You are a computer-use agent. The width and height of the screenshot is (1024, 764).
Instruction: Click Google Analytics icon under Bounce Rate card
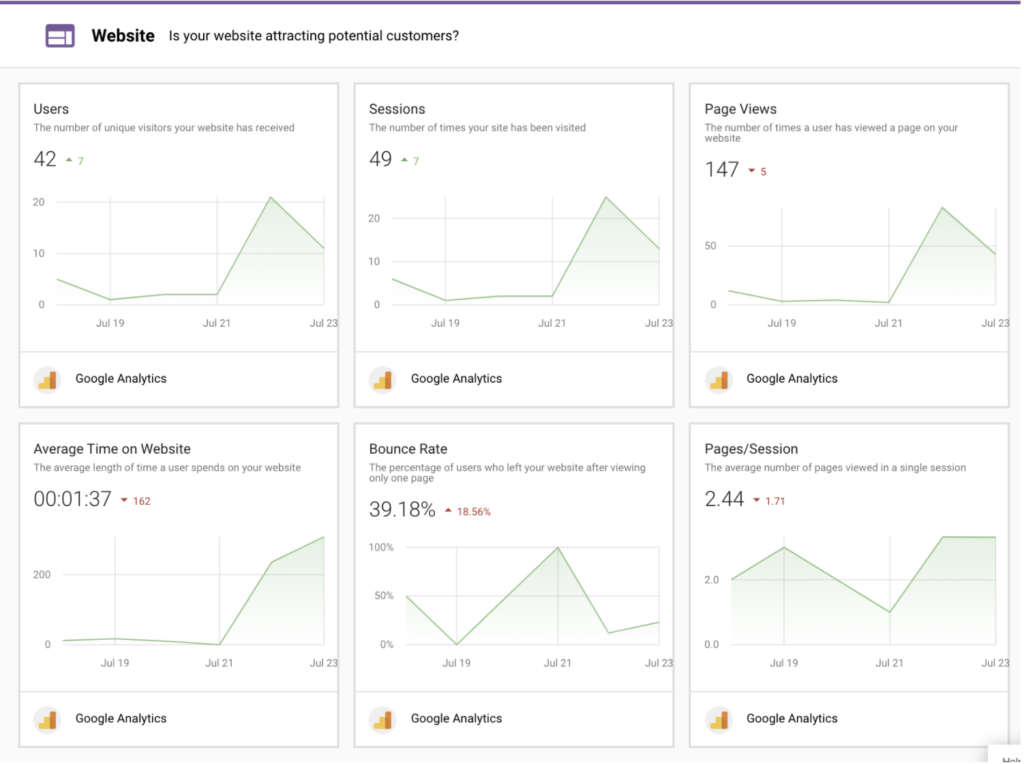coord(382,719)
